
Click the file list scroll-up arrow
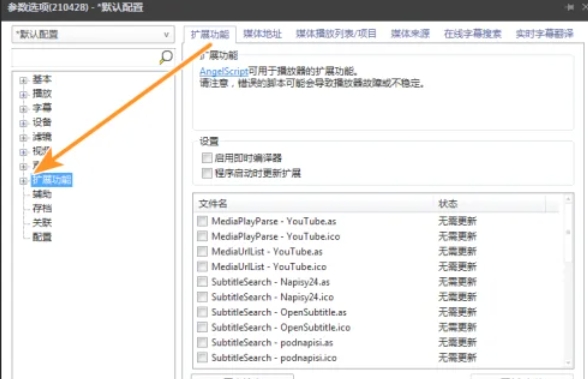point(568,200)
